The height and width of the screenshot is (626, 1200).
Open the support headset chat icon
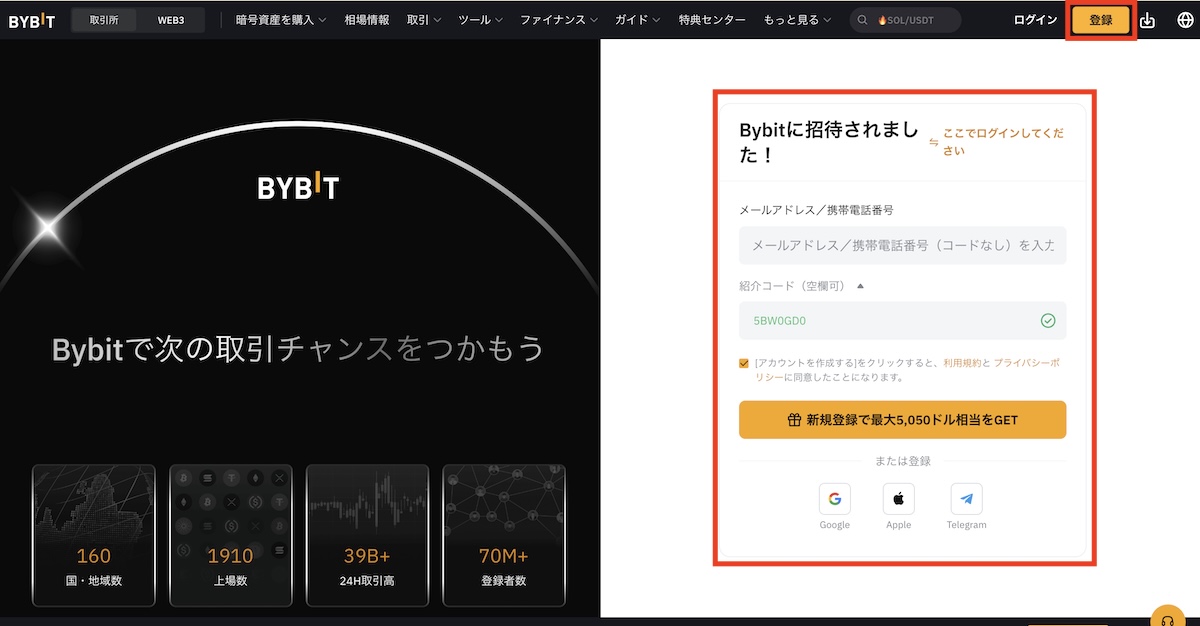[x=1167, y=619]
